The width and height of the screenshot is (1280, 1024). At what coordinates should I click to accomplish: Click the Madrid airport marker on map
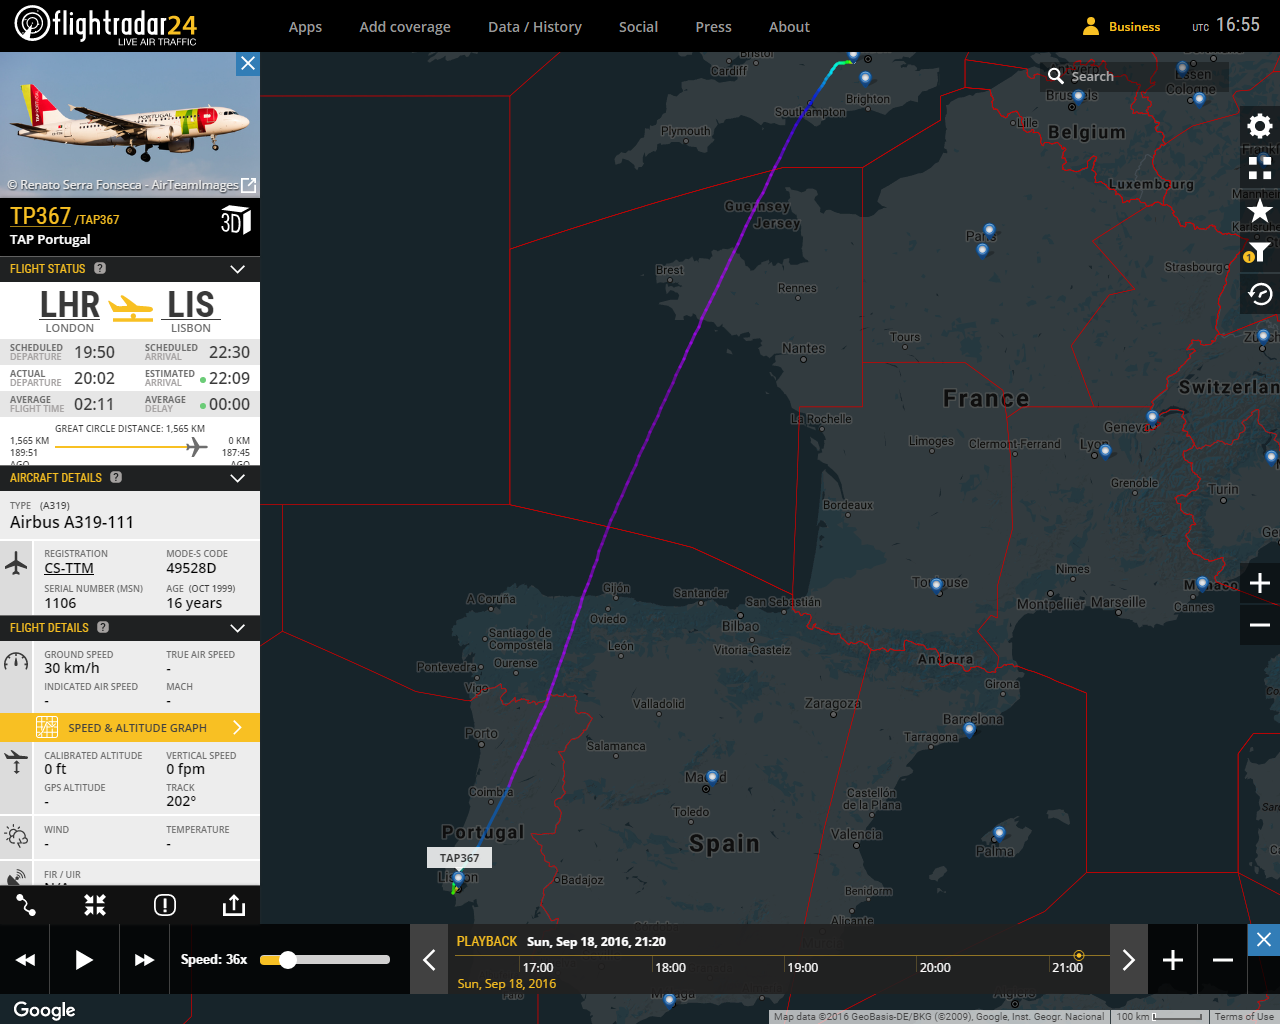(712, 776)
